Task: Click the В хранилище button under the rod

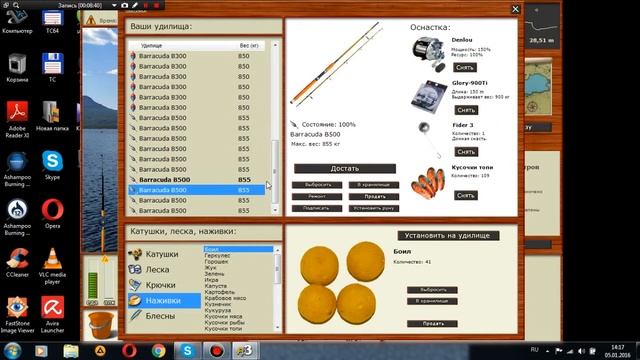Action: (x=374, y=185)
